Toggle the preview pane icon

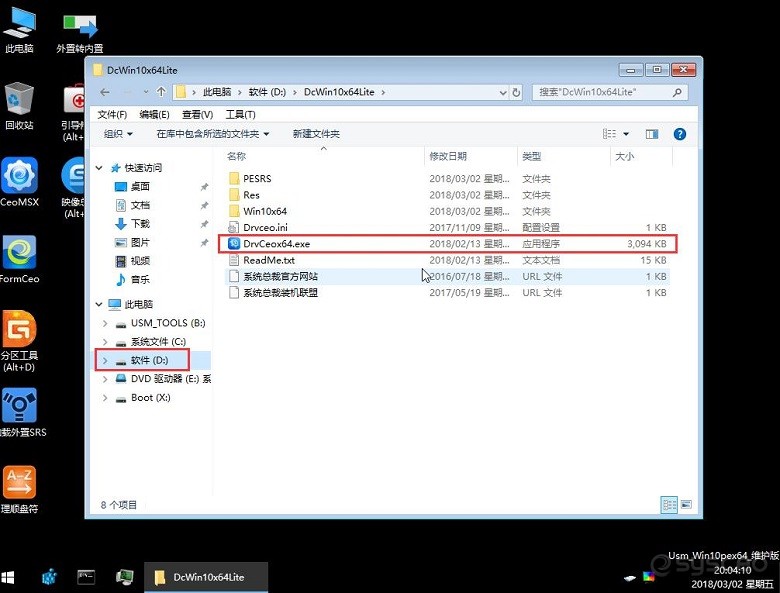[652, 134]
